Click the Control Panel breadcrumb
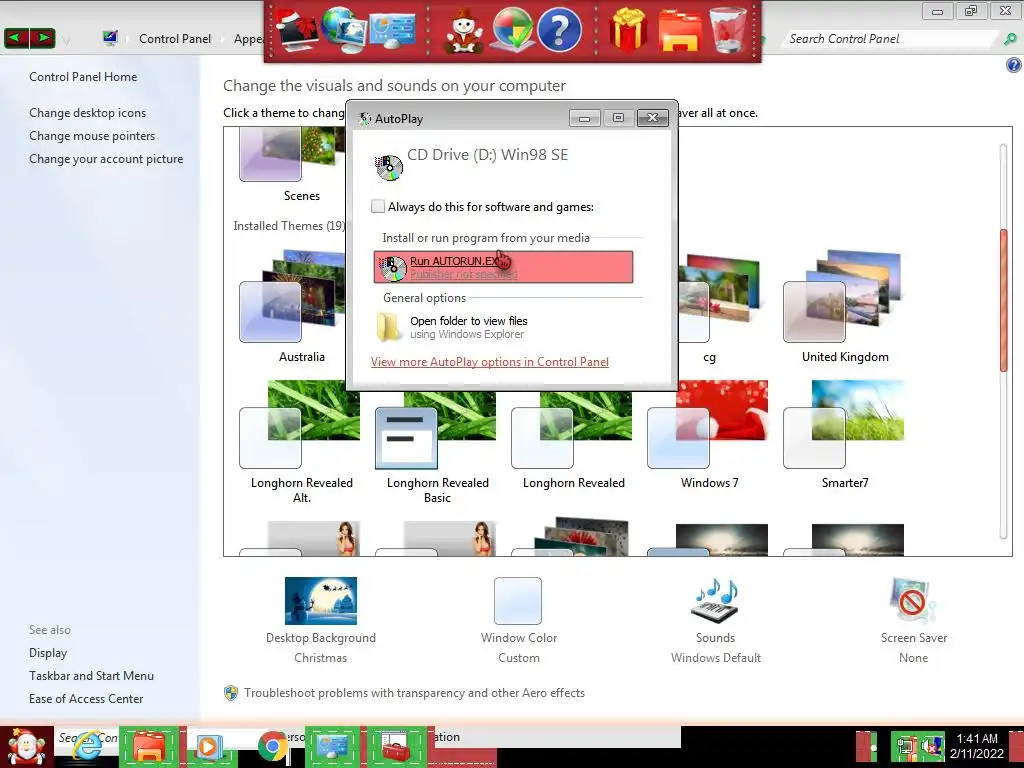Viewport: 1024px width, 768px height. click(175, 39)
